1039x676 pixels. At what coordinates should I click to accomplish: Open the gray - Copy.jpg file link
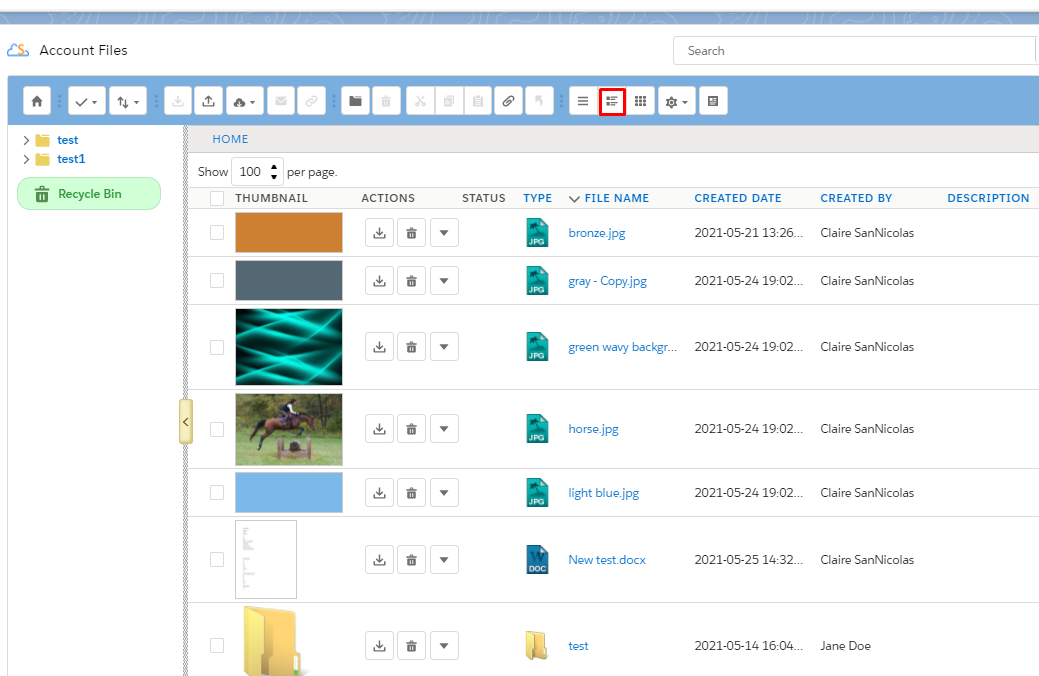pyautogui.click(x=607, y=281)
